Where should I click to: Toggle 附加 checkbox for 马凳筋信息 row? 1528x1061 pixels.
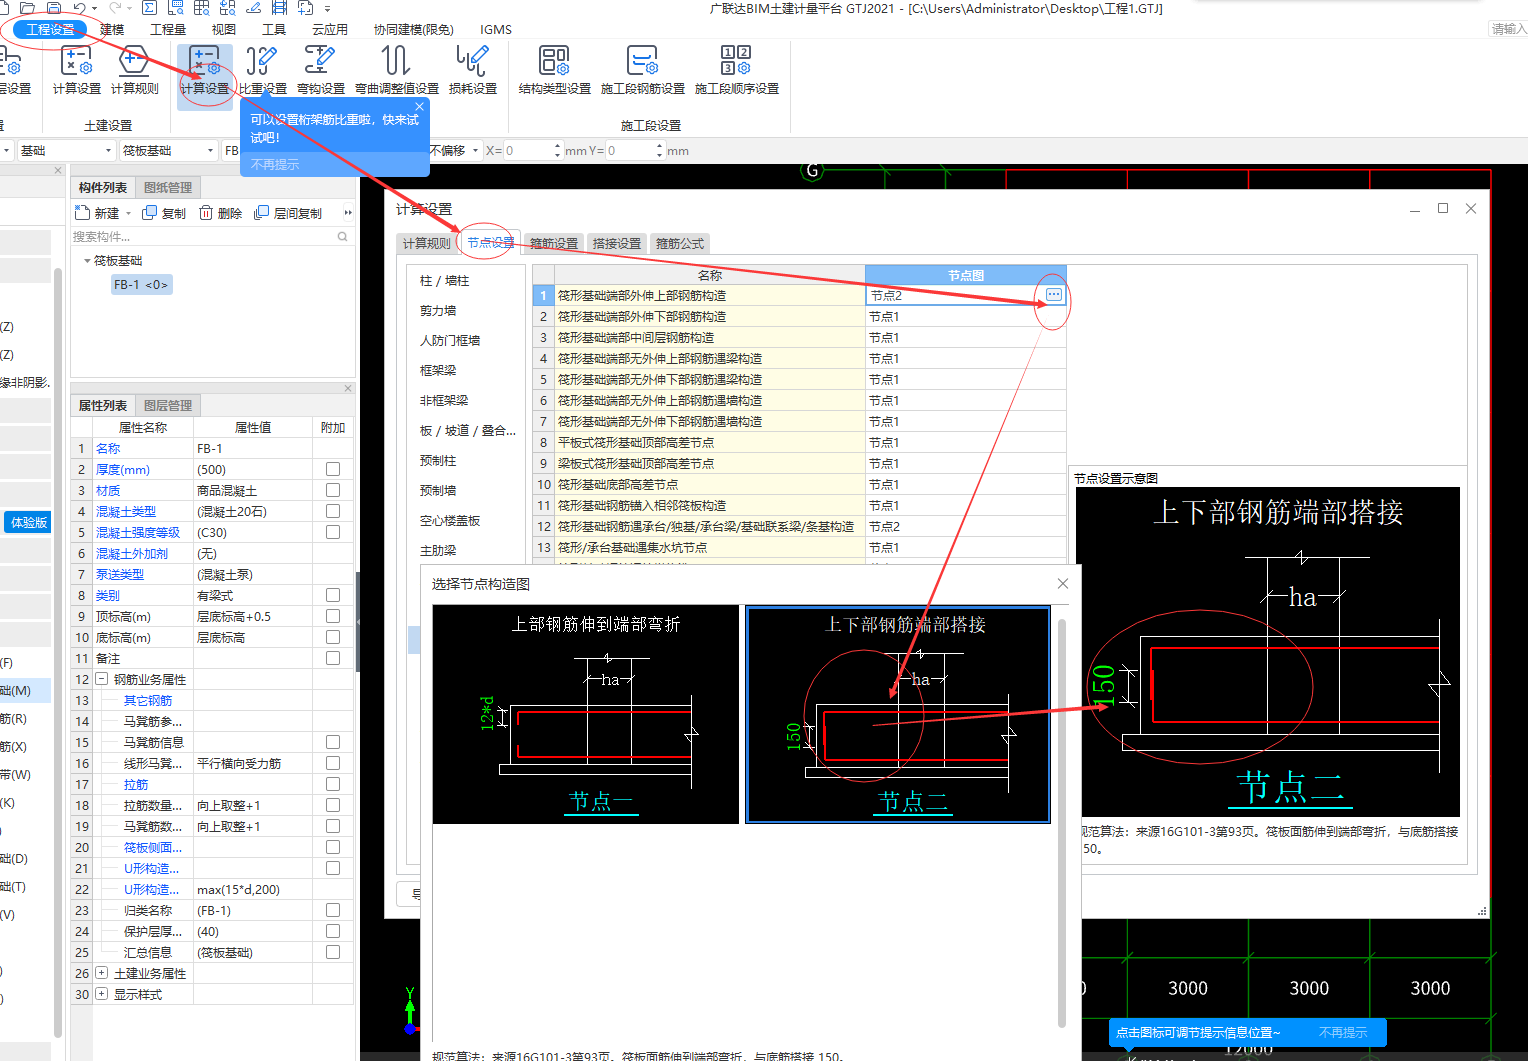(333, 742)
